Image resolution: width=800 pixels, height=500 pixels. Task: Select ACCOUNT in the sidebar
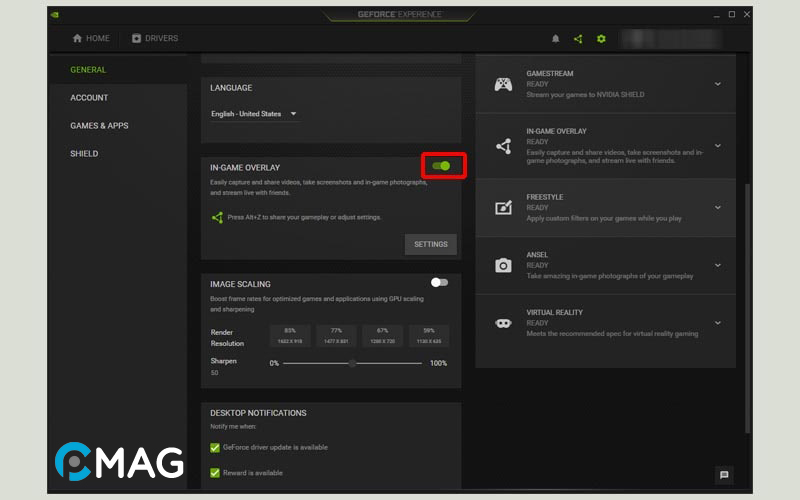coord(89,98)
